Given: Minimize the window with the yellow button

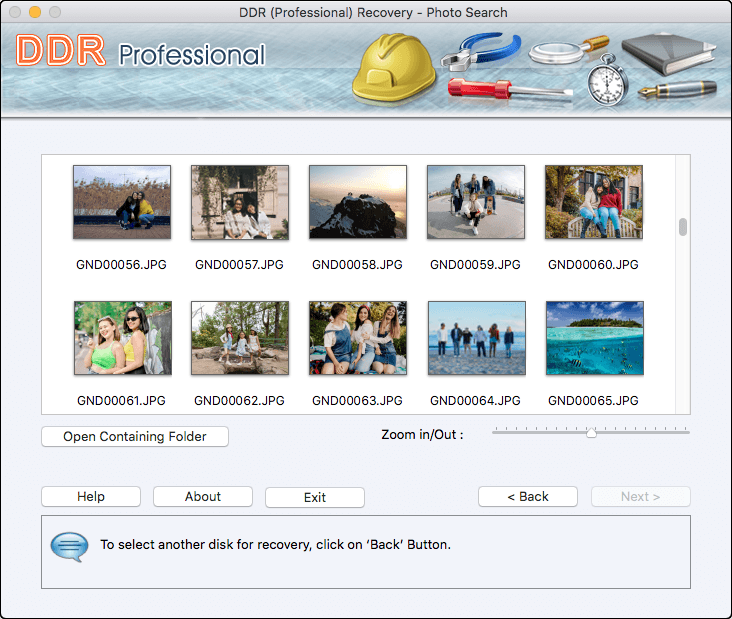Looking at the screenshot, I should 35,12.
